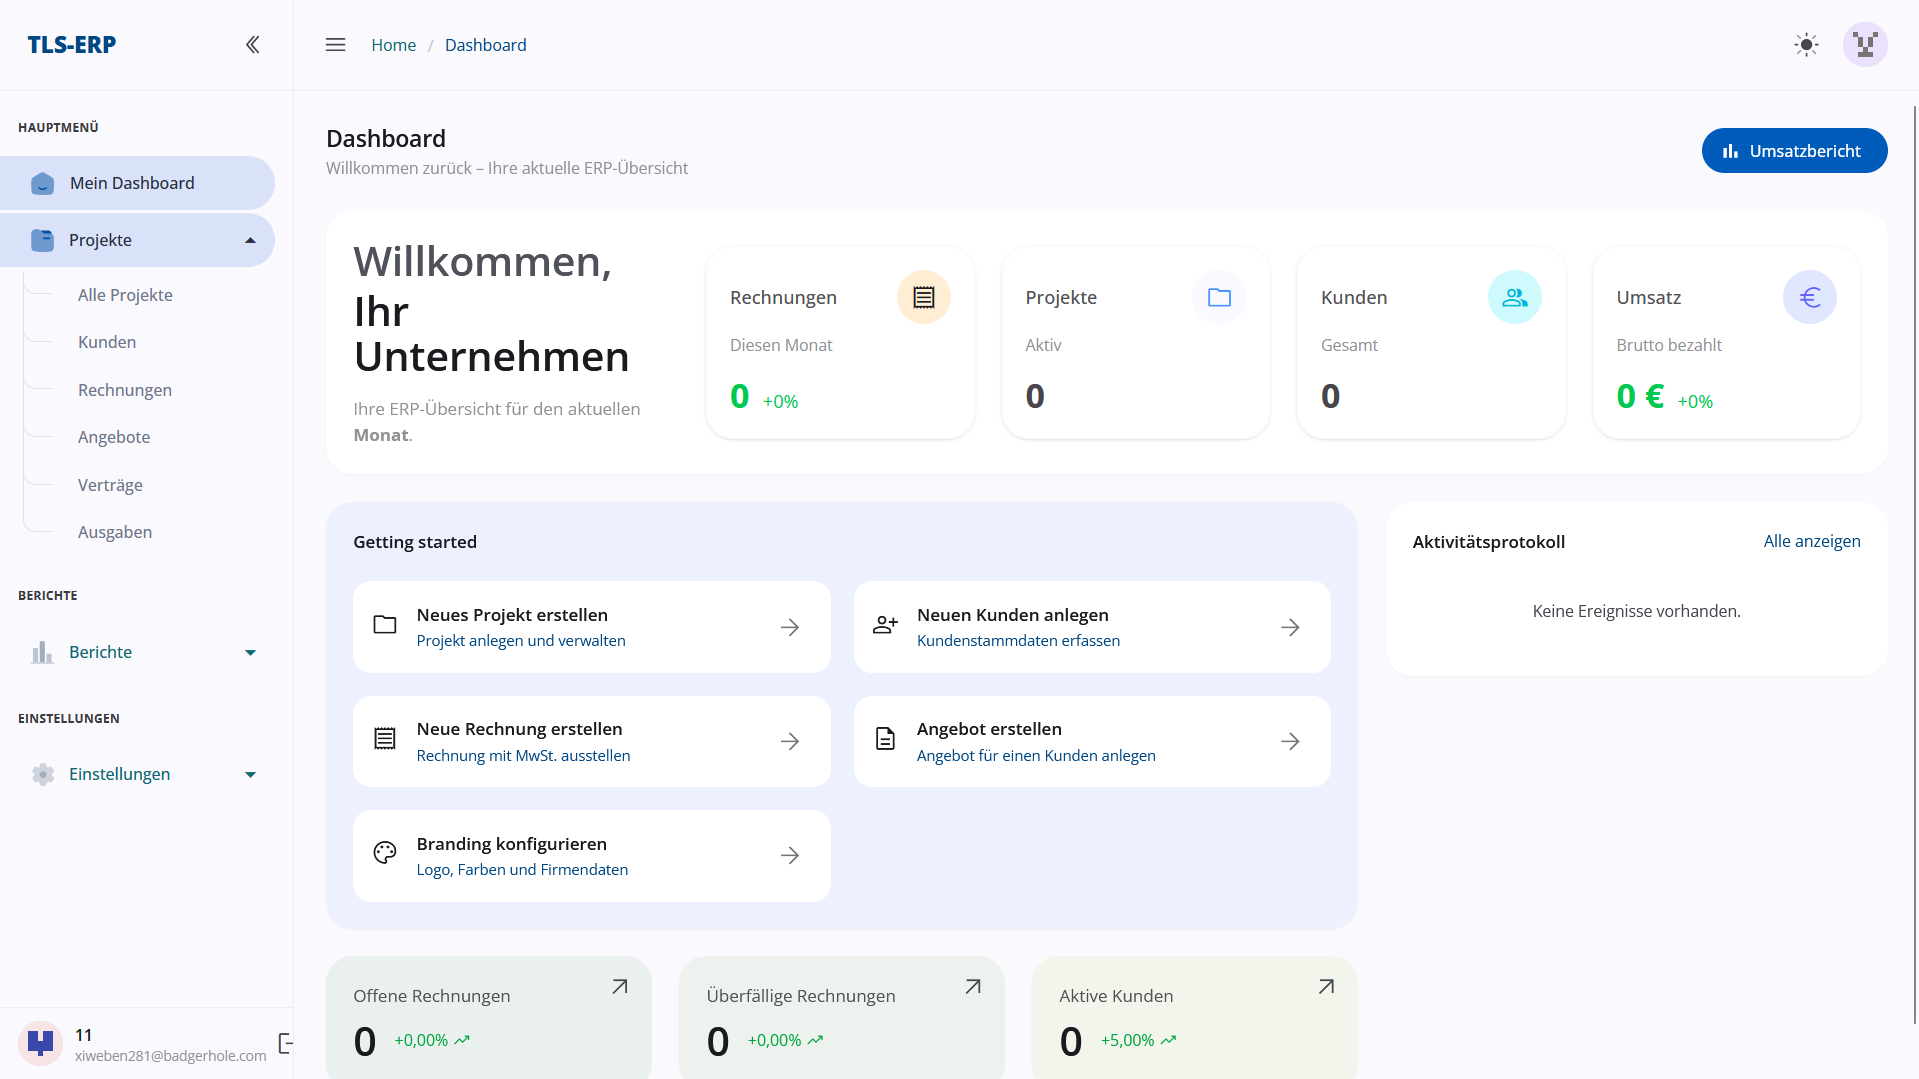Click the TLS-ERP logo
1919x1079 pixels.
(x=72, y=44)
